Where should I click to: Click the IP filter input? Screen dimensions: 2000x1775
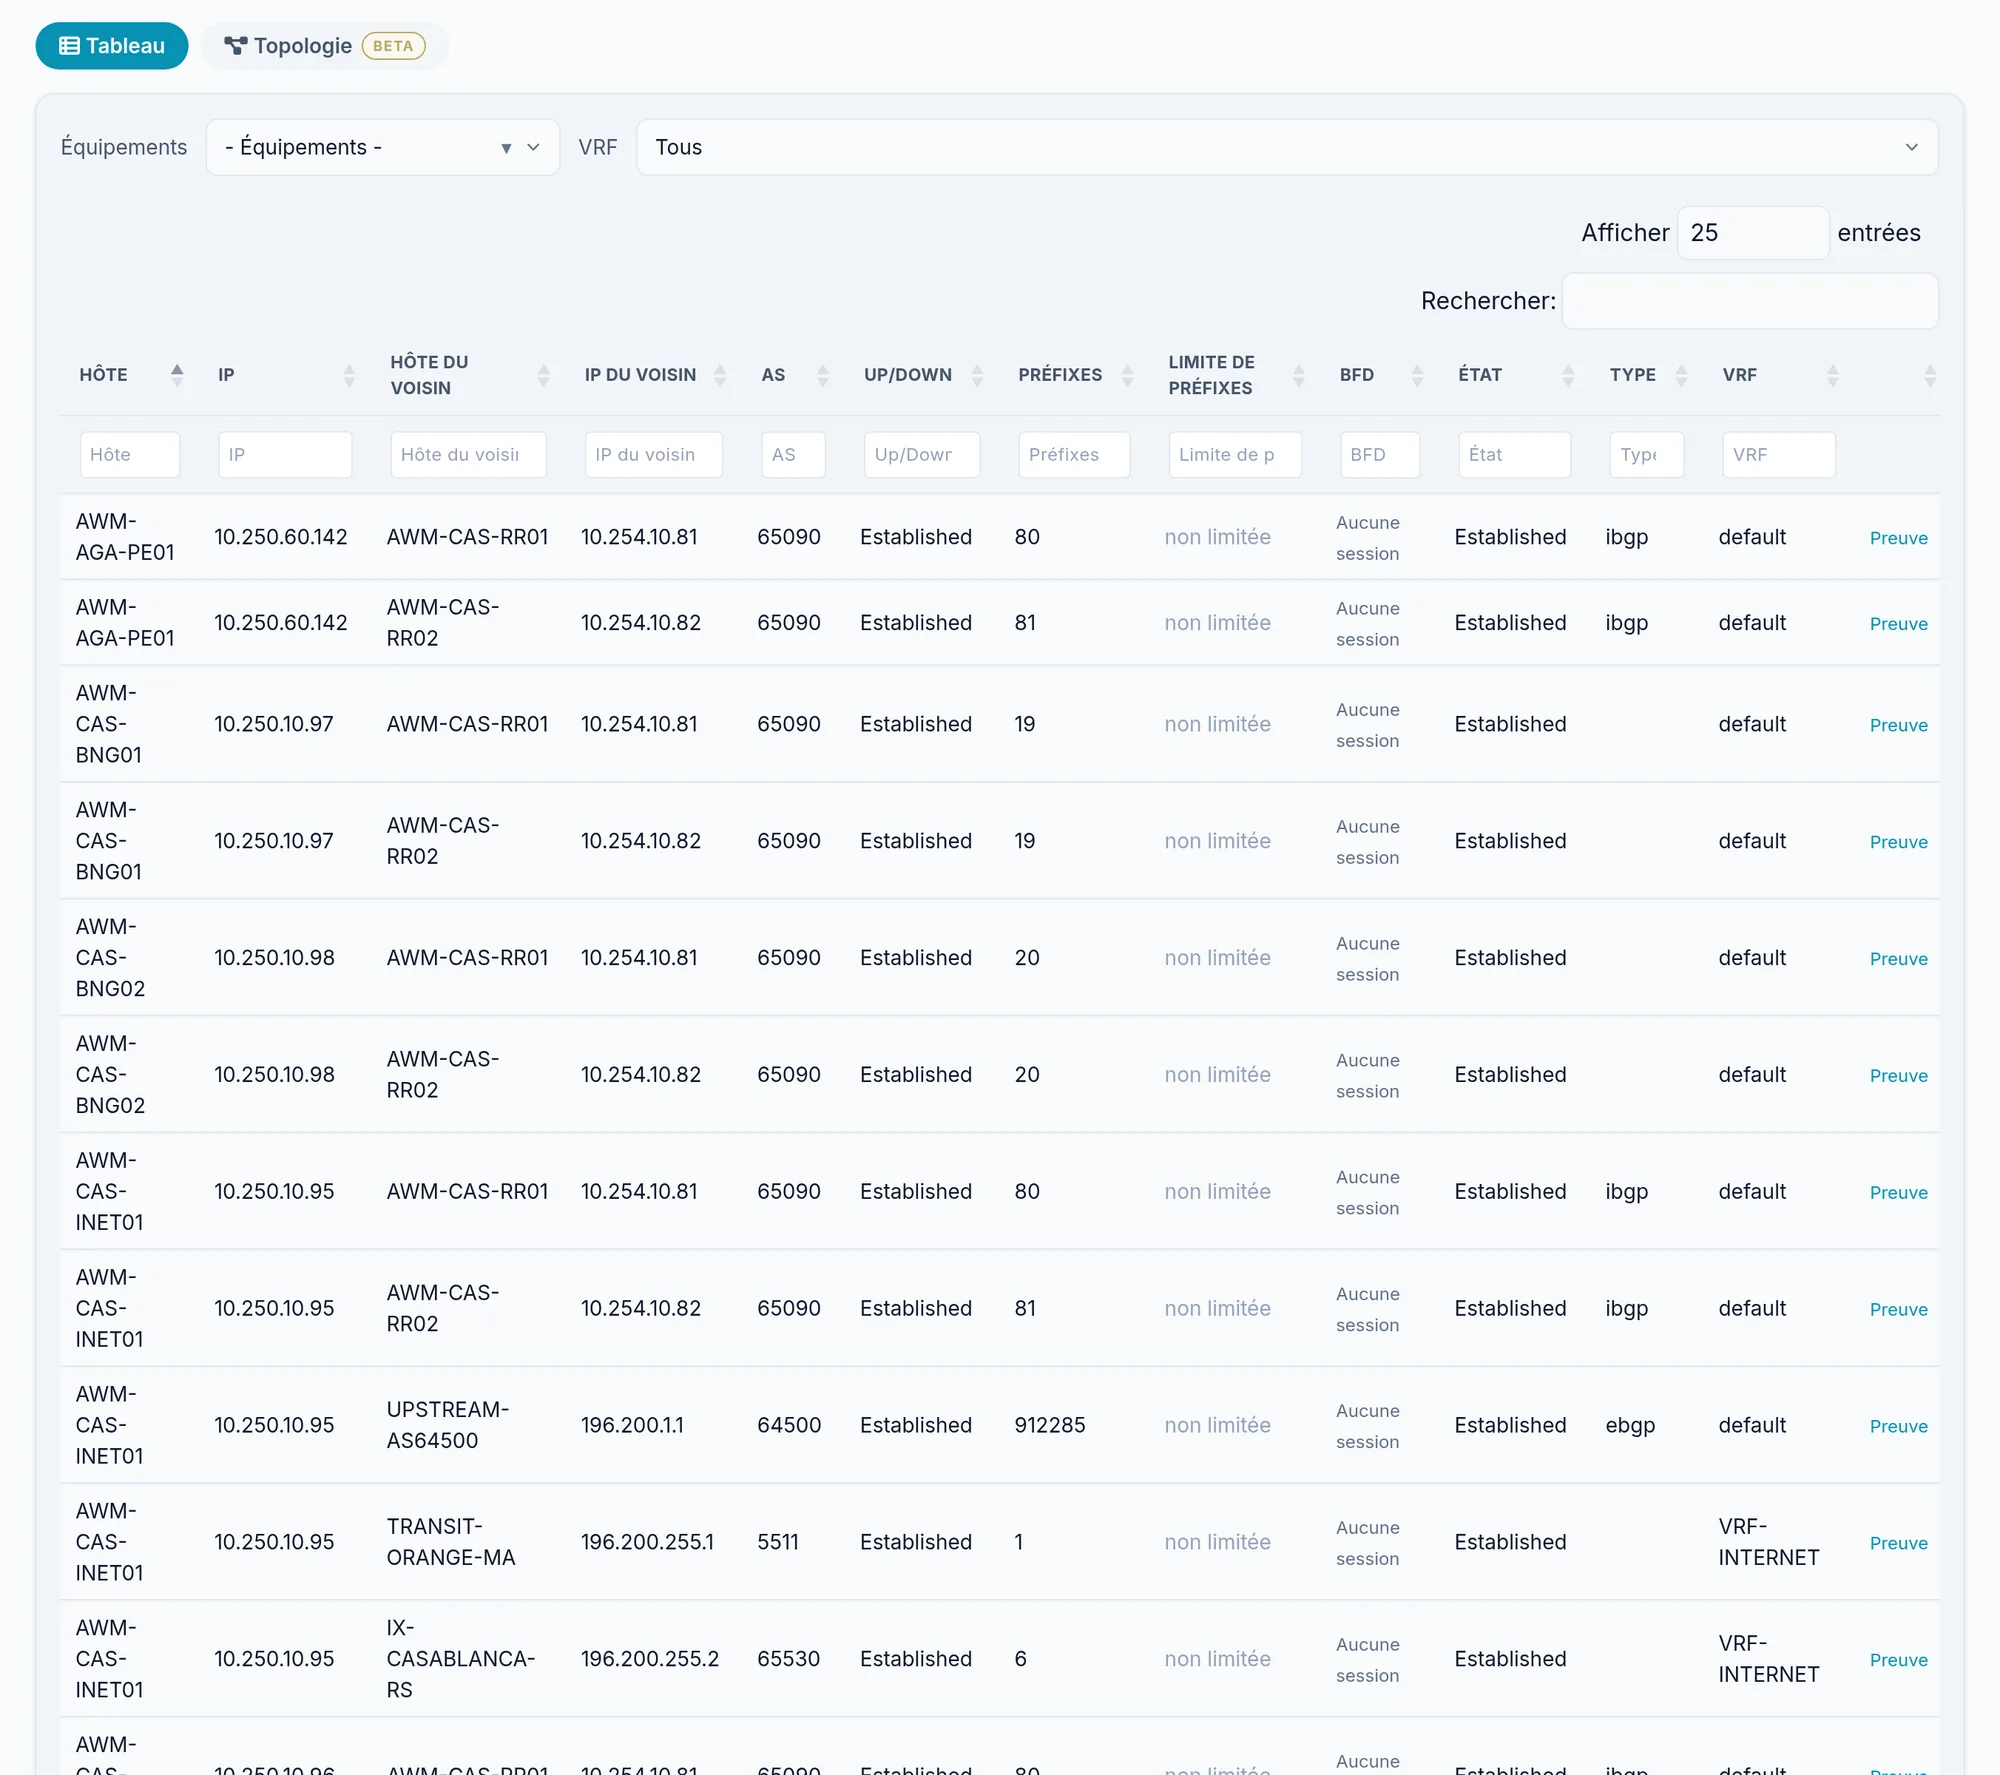[x=285, y=455]
